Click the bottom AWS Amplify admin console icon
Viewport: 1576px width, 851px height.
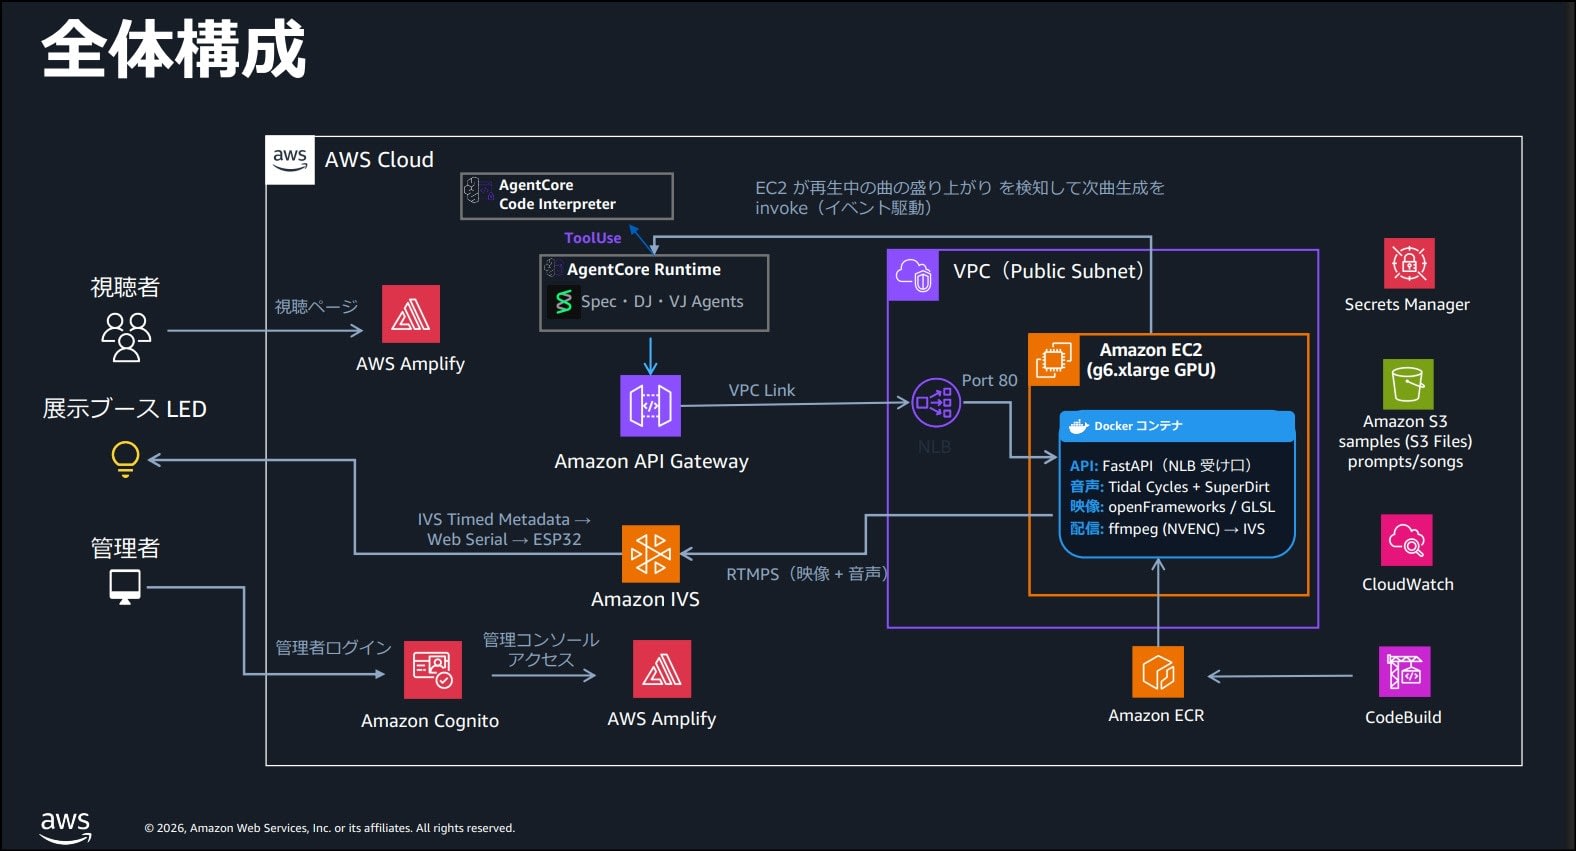tap(662, 669)
